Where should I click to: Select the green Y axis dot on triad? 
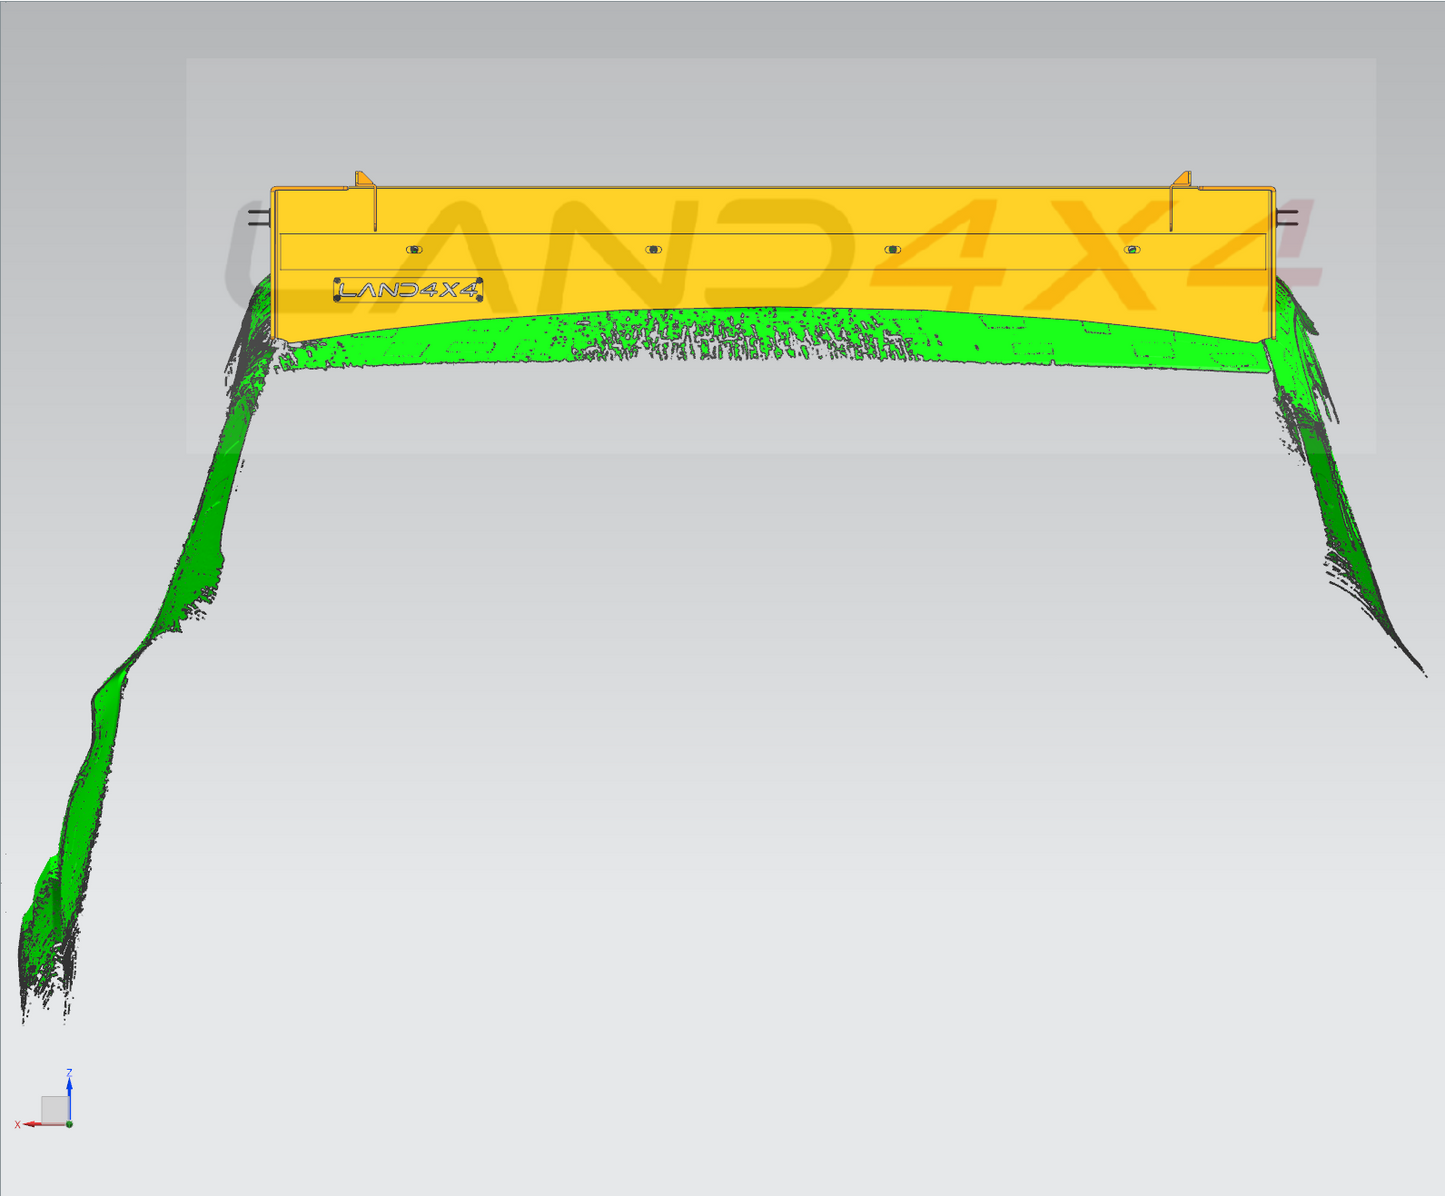pos(69,1124)
